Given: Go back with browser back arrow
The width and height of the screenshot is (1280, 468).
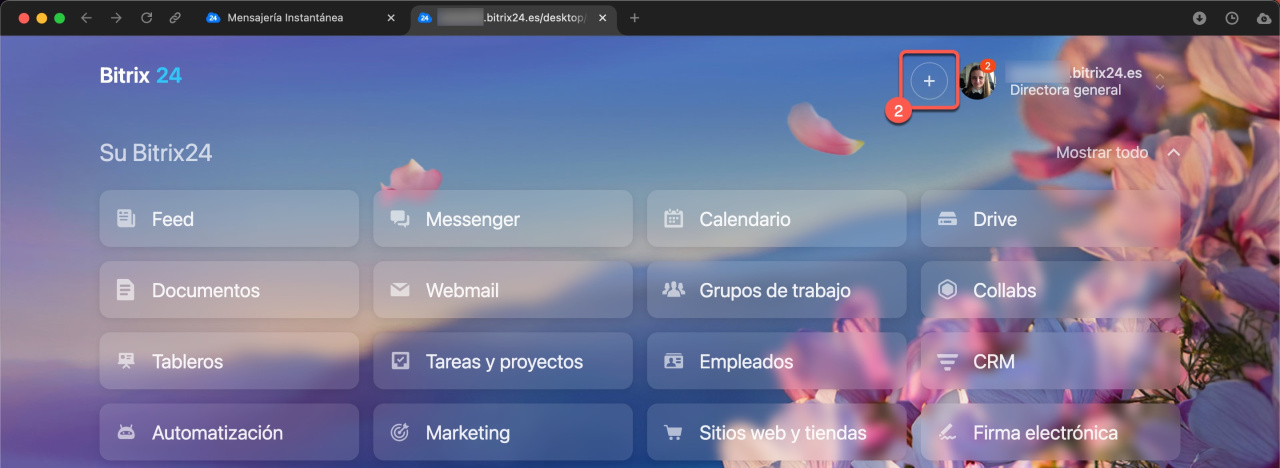Looking at the screenshot, I should 86,18.
